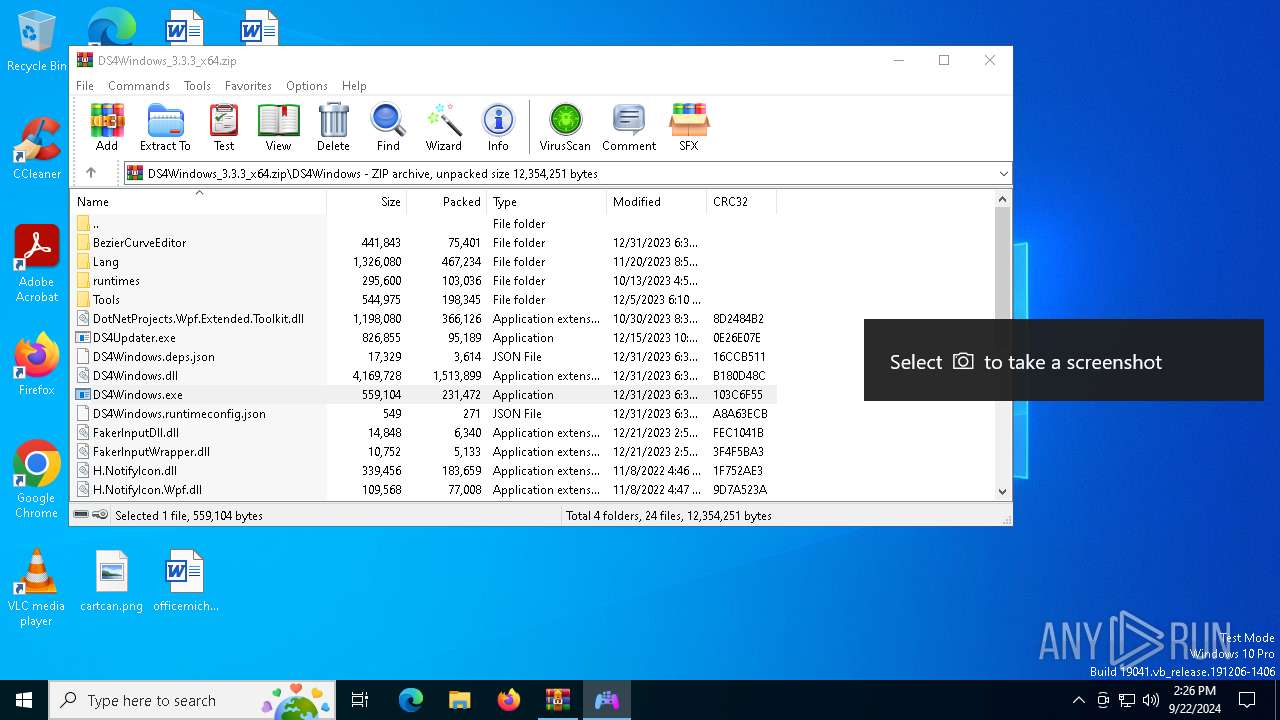The width and height of the screenshot is (1280, 720).
Task: Launch the Wizard tool
Action: click(x=443, y=127)
